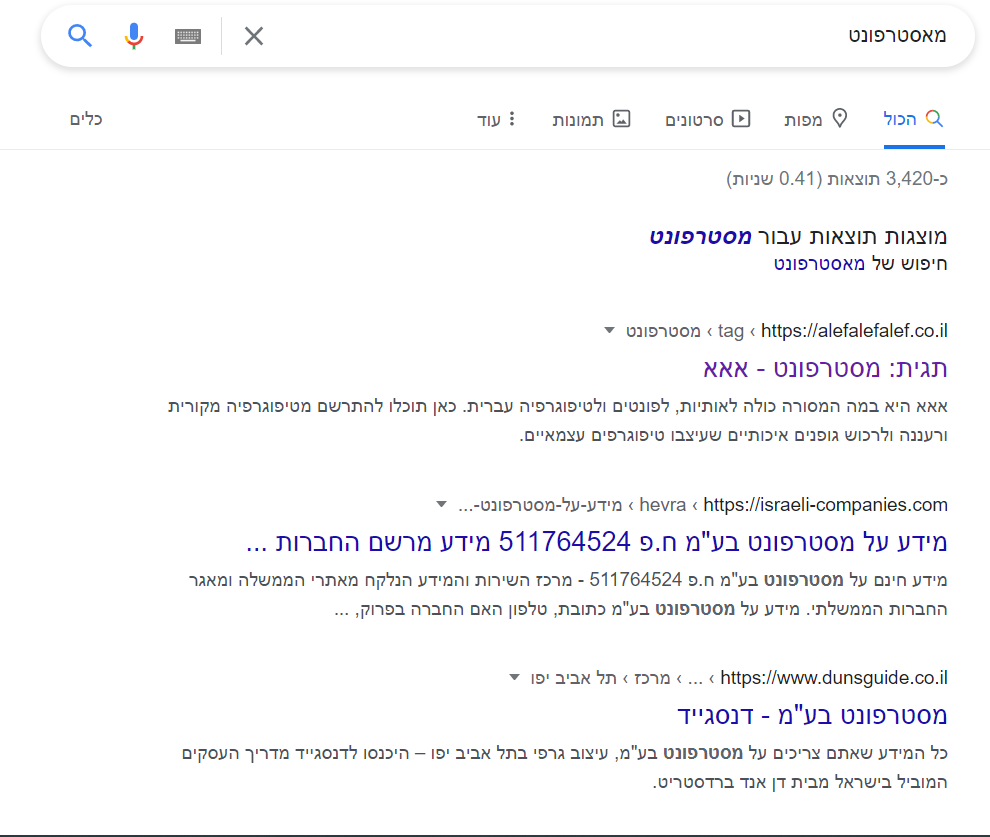Viewport: 990px width, 837px height.
Task: Open the כלים search tools
Action: point(85,118)
